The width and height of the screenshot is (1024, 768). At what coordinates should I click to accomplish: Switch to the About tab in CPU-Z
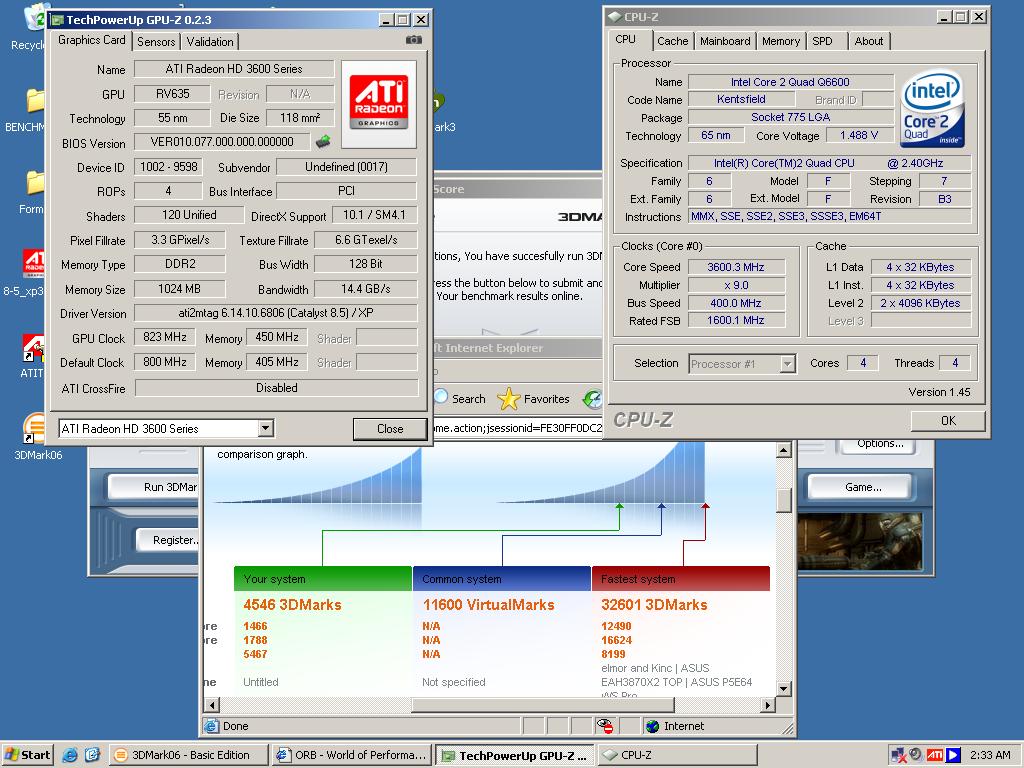click(x=869, y=41)
